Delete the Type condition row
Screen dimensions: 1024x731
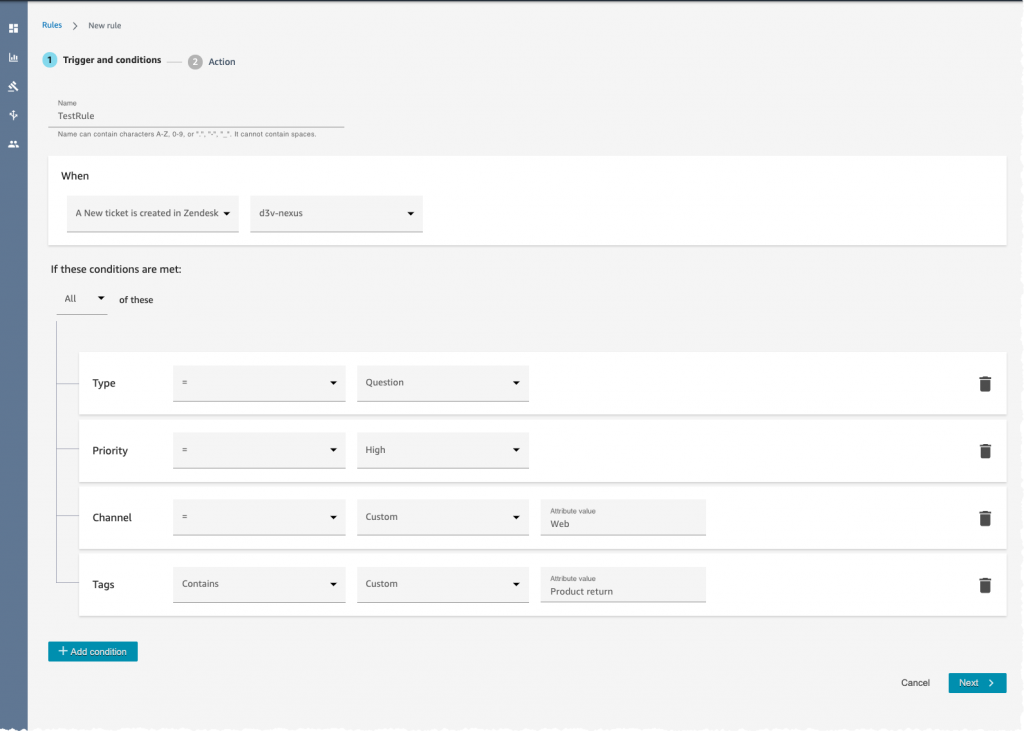(x=984, y=384)
